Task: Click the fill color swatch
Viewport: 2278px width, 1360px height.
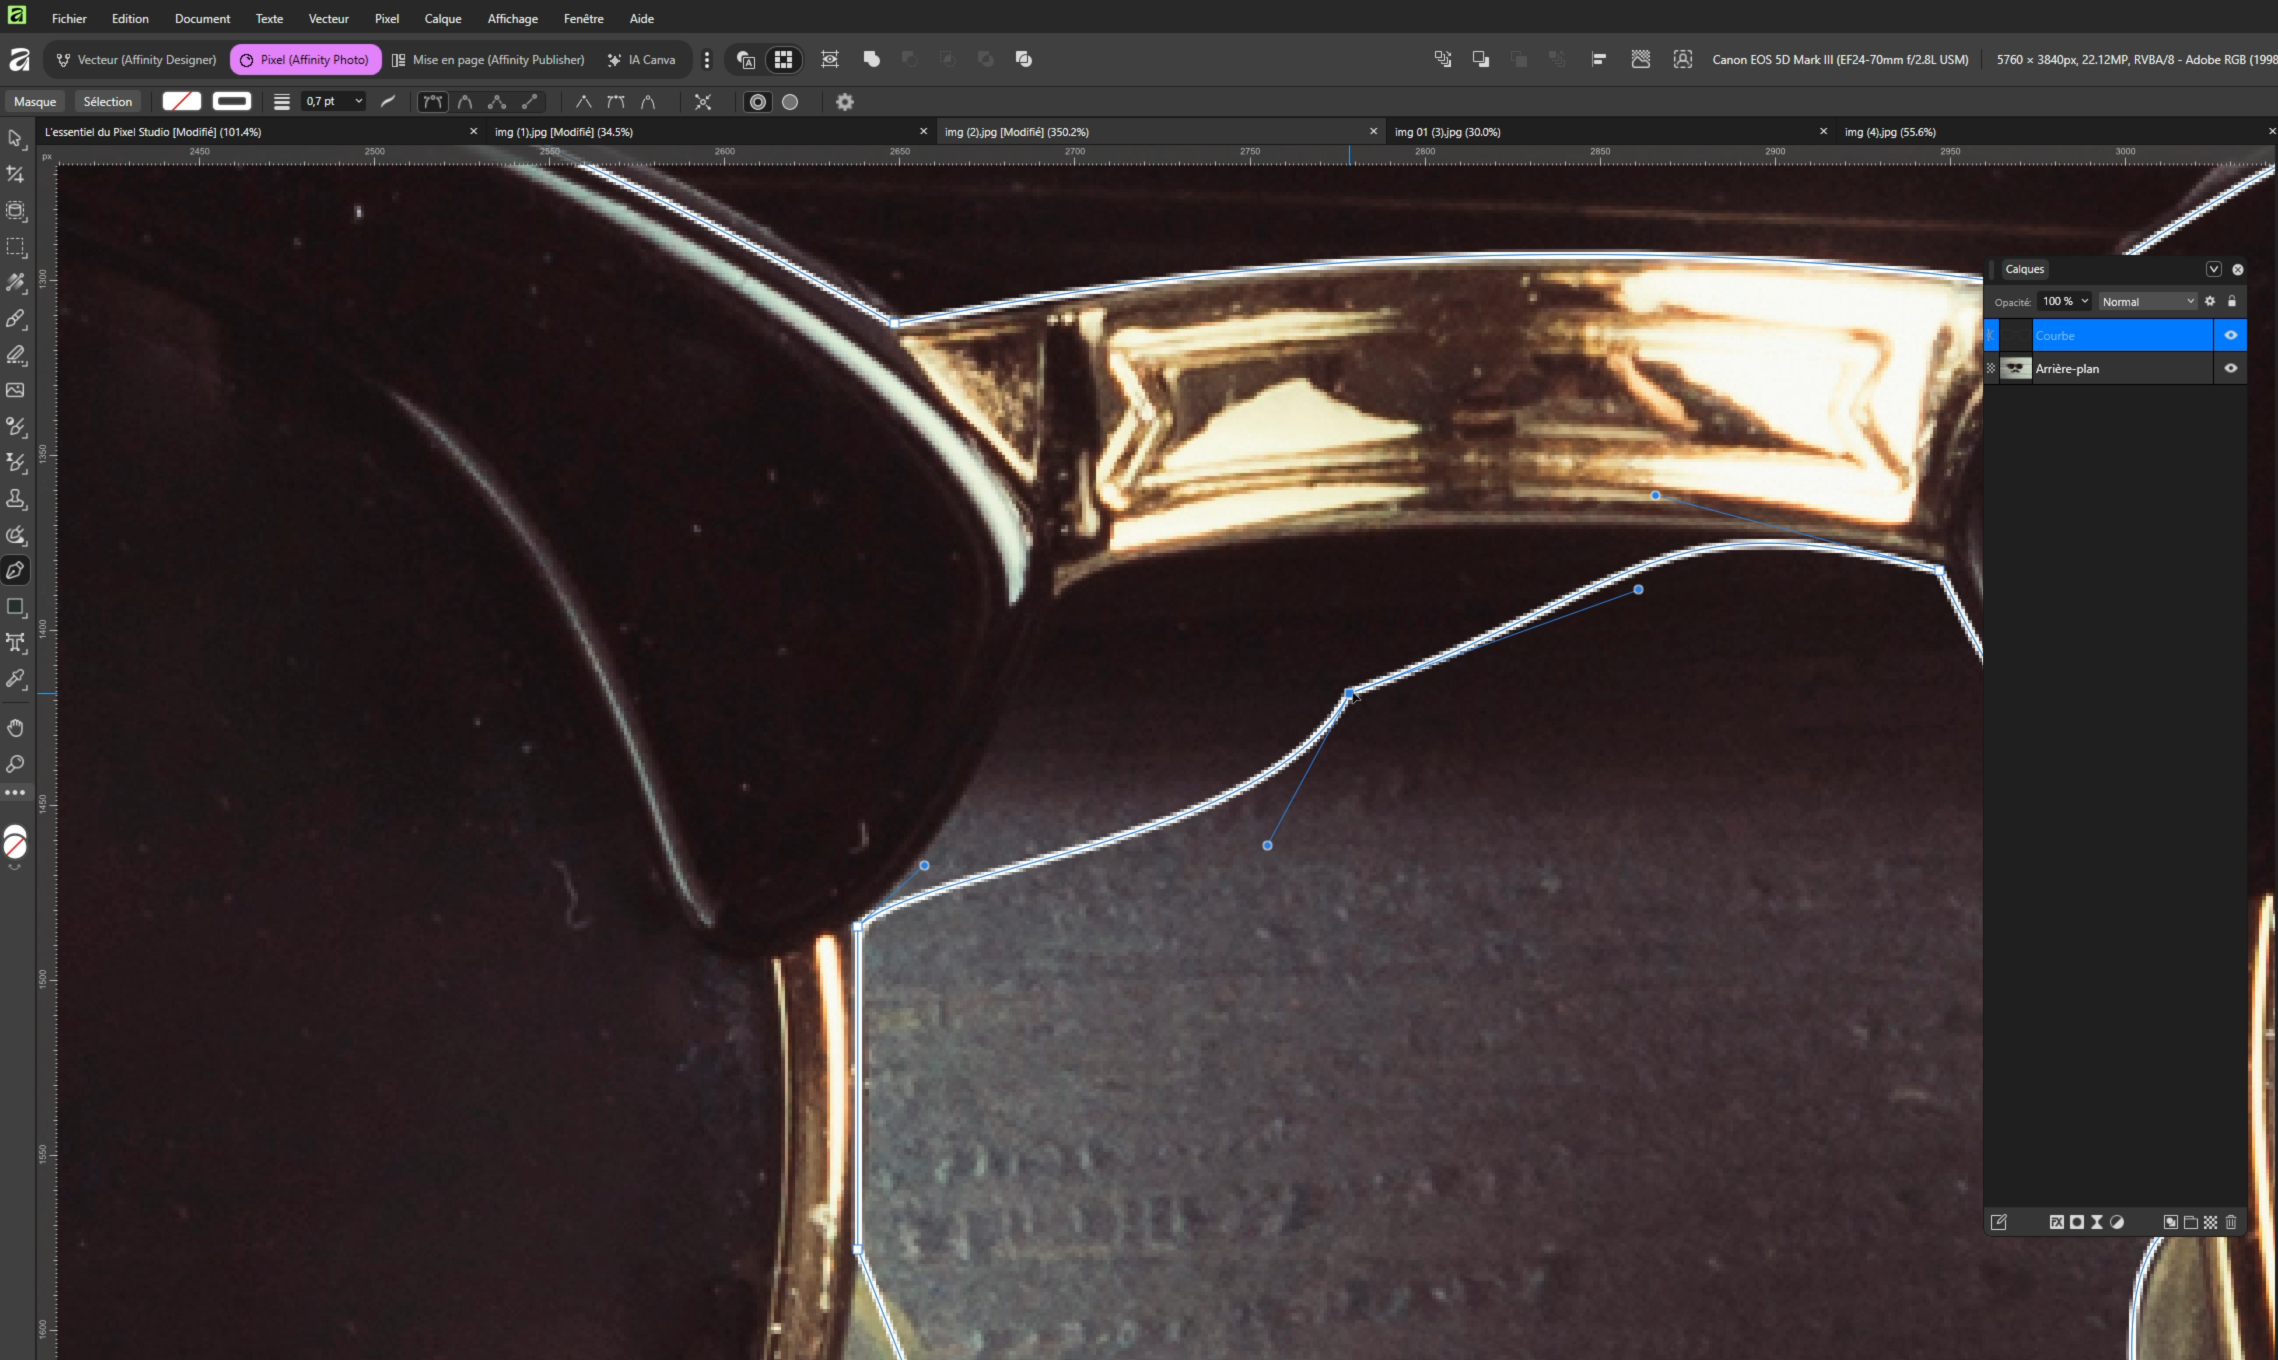Action: click(x=181, y=101)
